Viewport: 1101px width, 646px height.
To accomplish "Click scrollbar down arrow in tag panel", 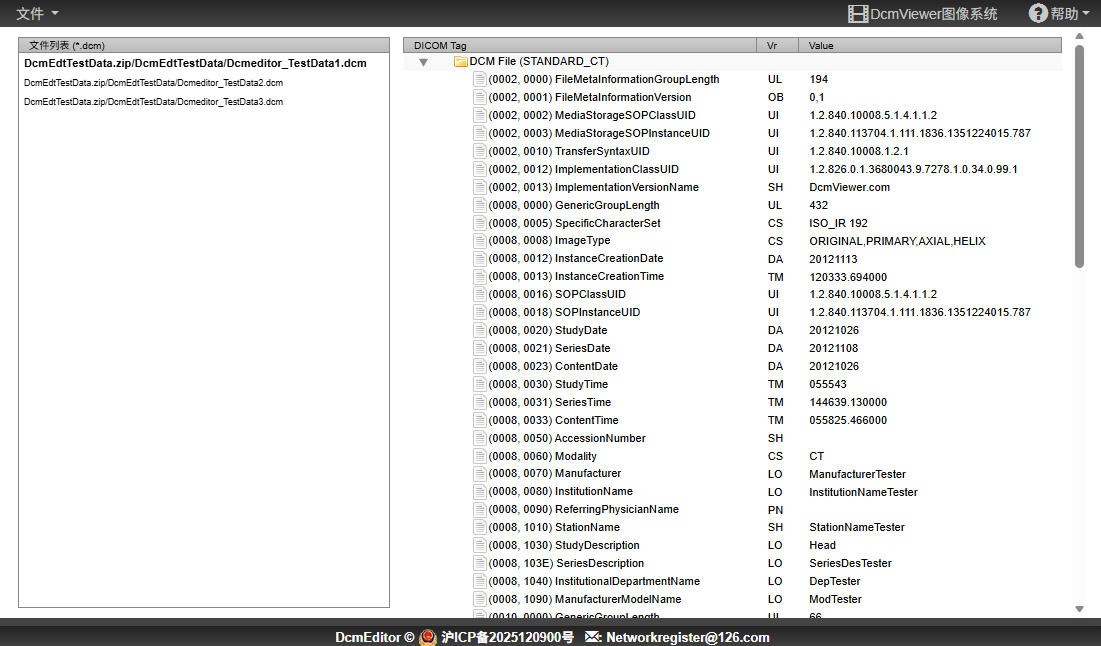I will point(1079,608).
